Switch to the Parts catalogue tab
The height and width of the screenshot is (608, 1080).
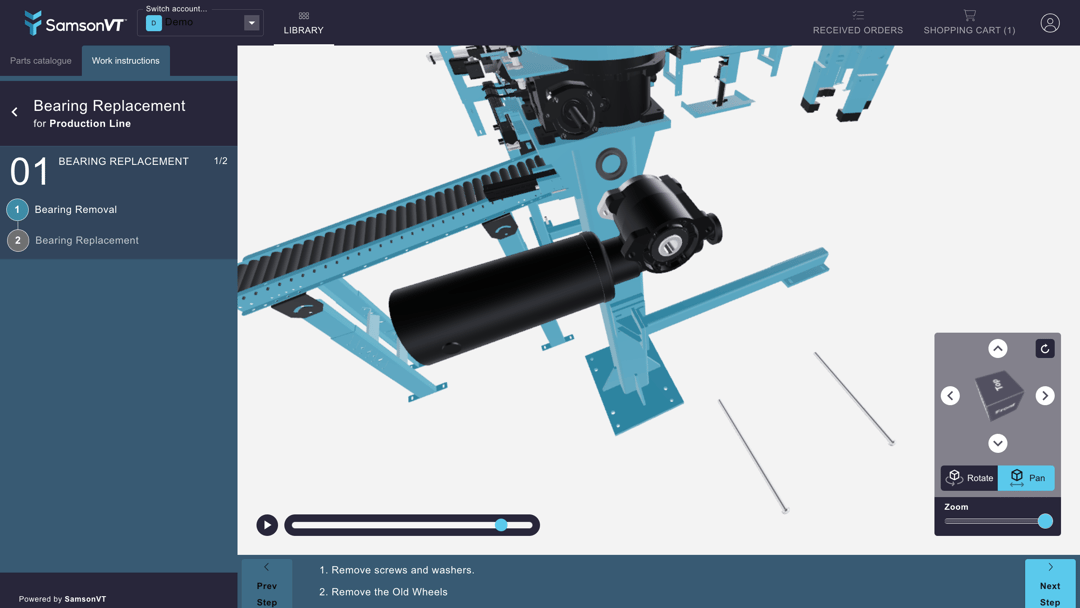point(40,60)
